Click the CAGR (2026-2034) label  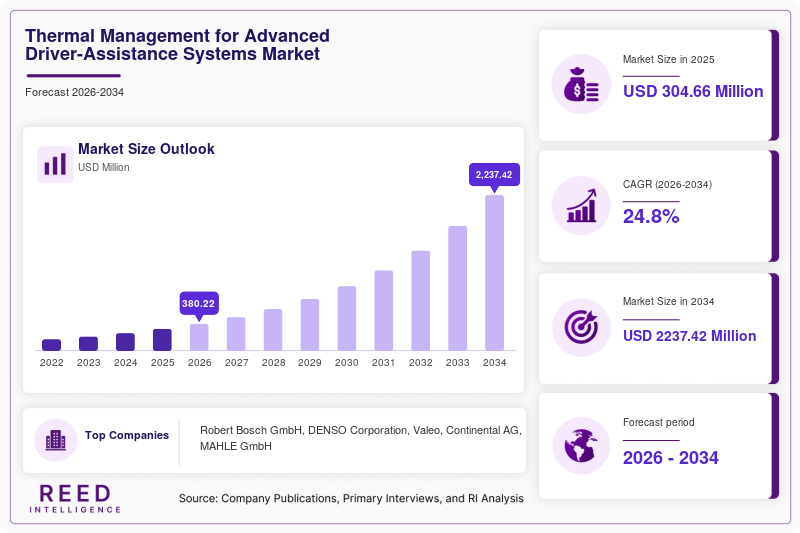667,184
